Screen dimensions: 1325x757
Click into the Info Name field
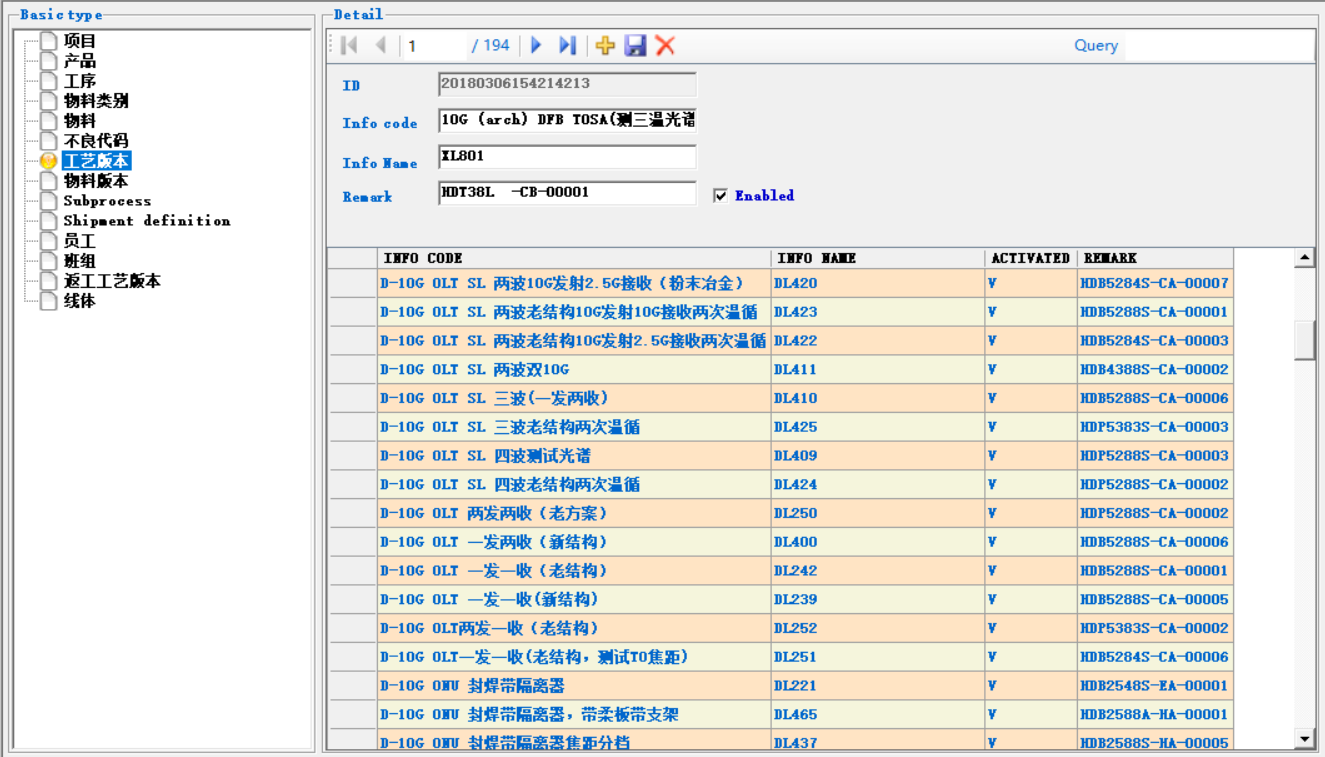click(x=567, y=157)
